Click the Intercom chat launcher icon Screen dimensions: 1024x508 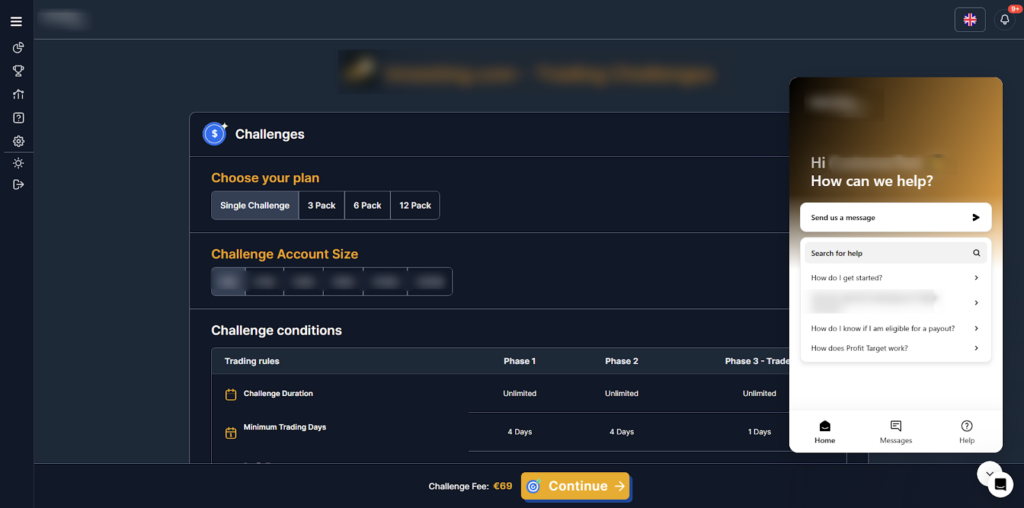coord(1000,485)
